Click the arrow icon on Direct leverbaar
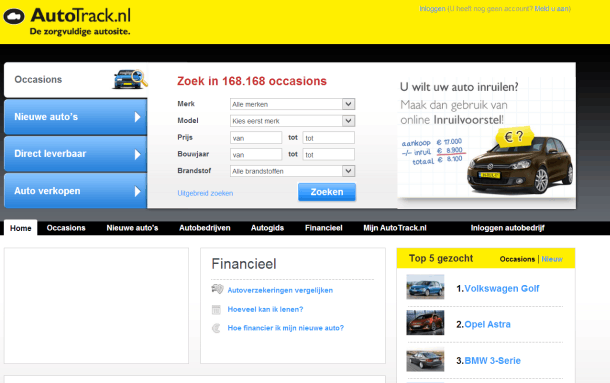The height and width of the screenshot is (383, 610). coord(137,155)
